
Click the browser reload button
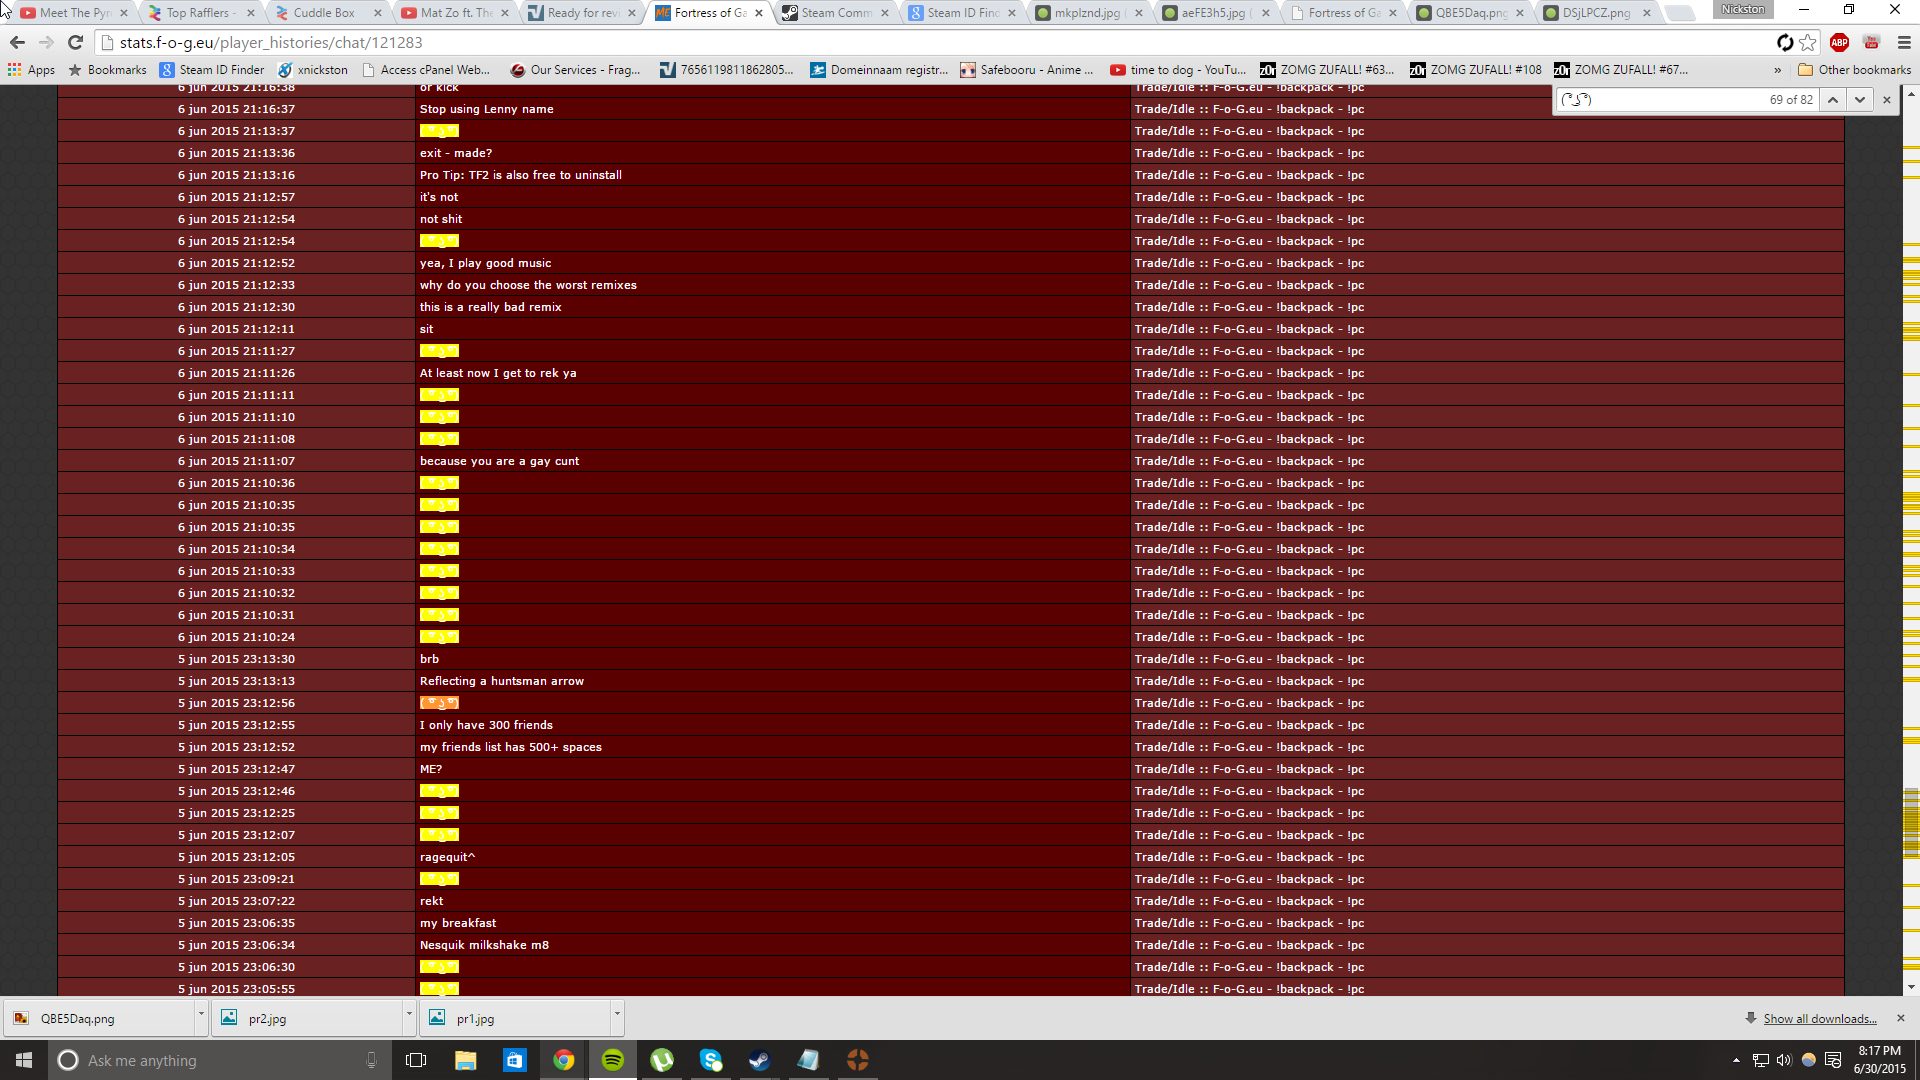75,42
